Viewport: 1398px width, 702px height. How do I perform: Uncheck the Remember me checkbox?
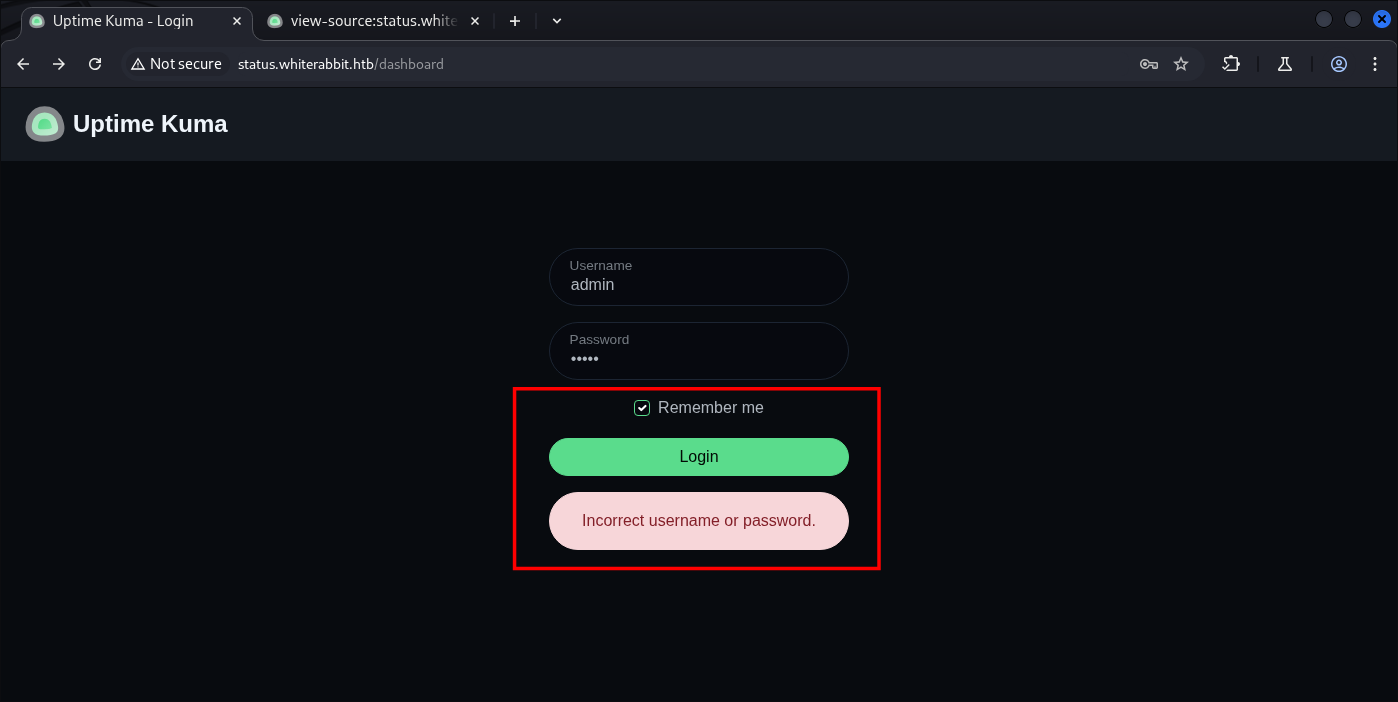click(642, 408)
